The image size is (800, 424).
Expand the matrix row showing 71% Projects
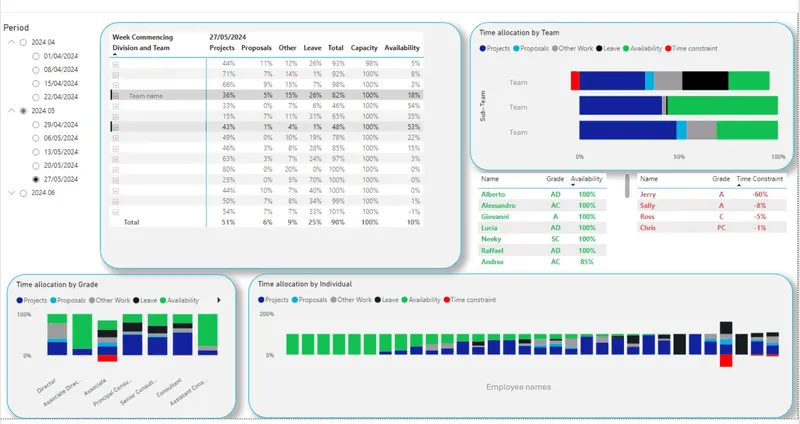[x=116, y=74]
